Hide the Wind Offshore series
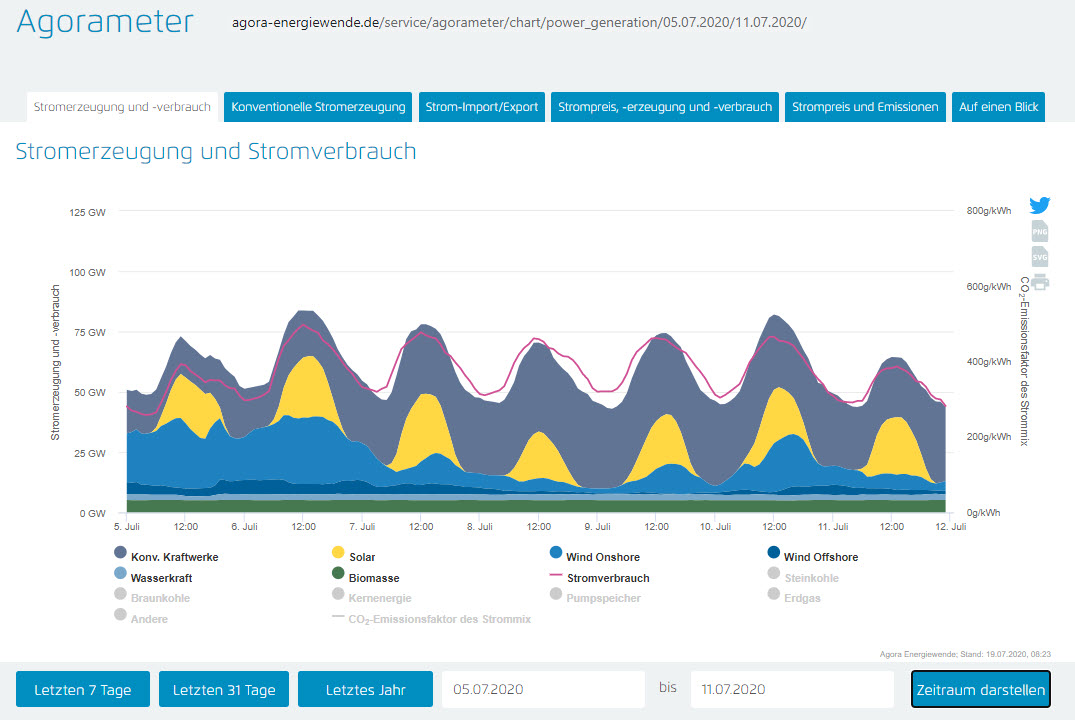The image size is (1075, 720). (x=820, y=557)
